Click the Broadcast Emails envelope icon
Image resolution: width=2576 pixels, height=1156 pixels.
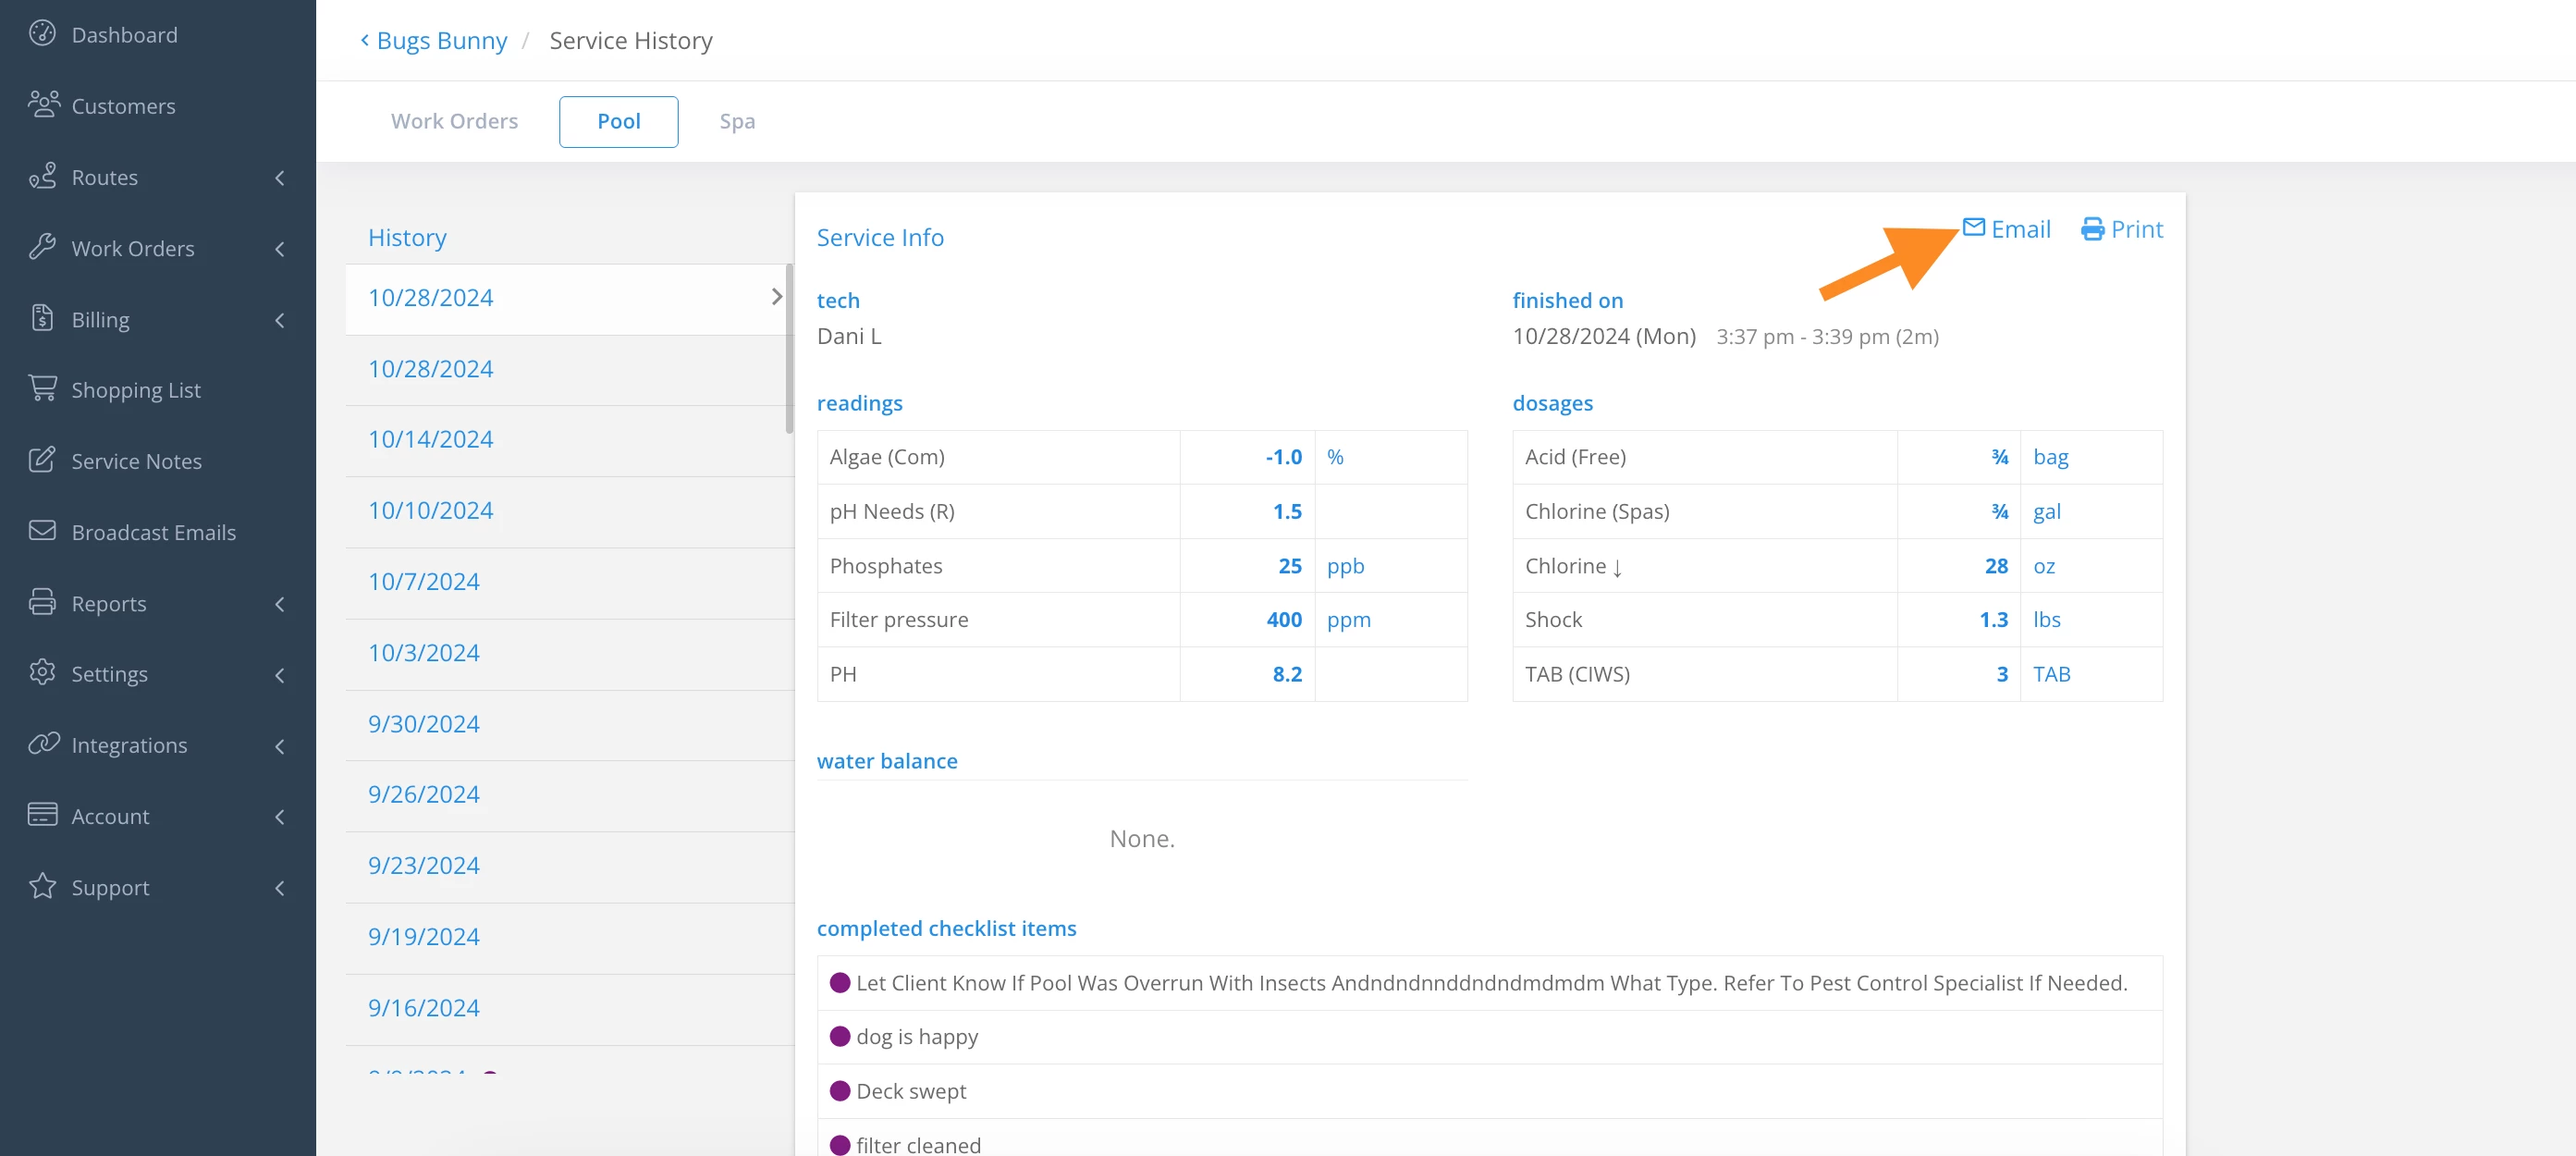click(42, 530)
